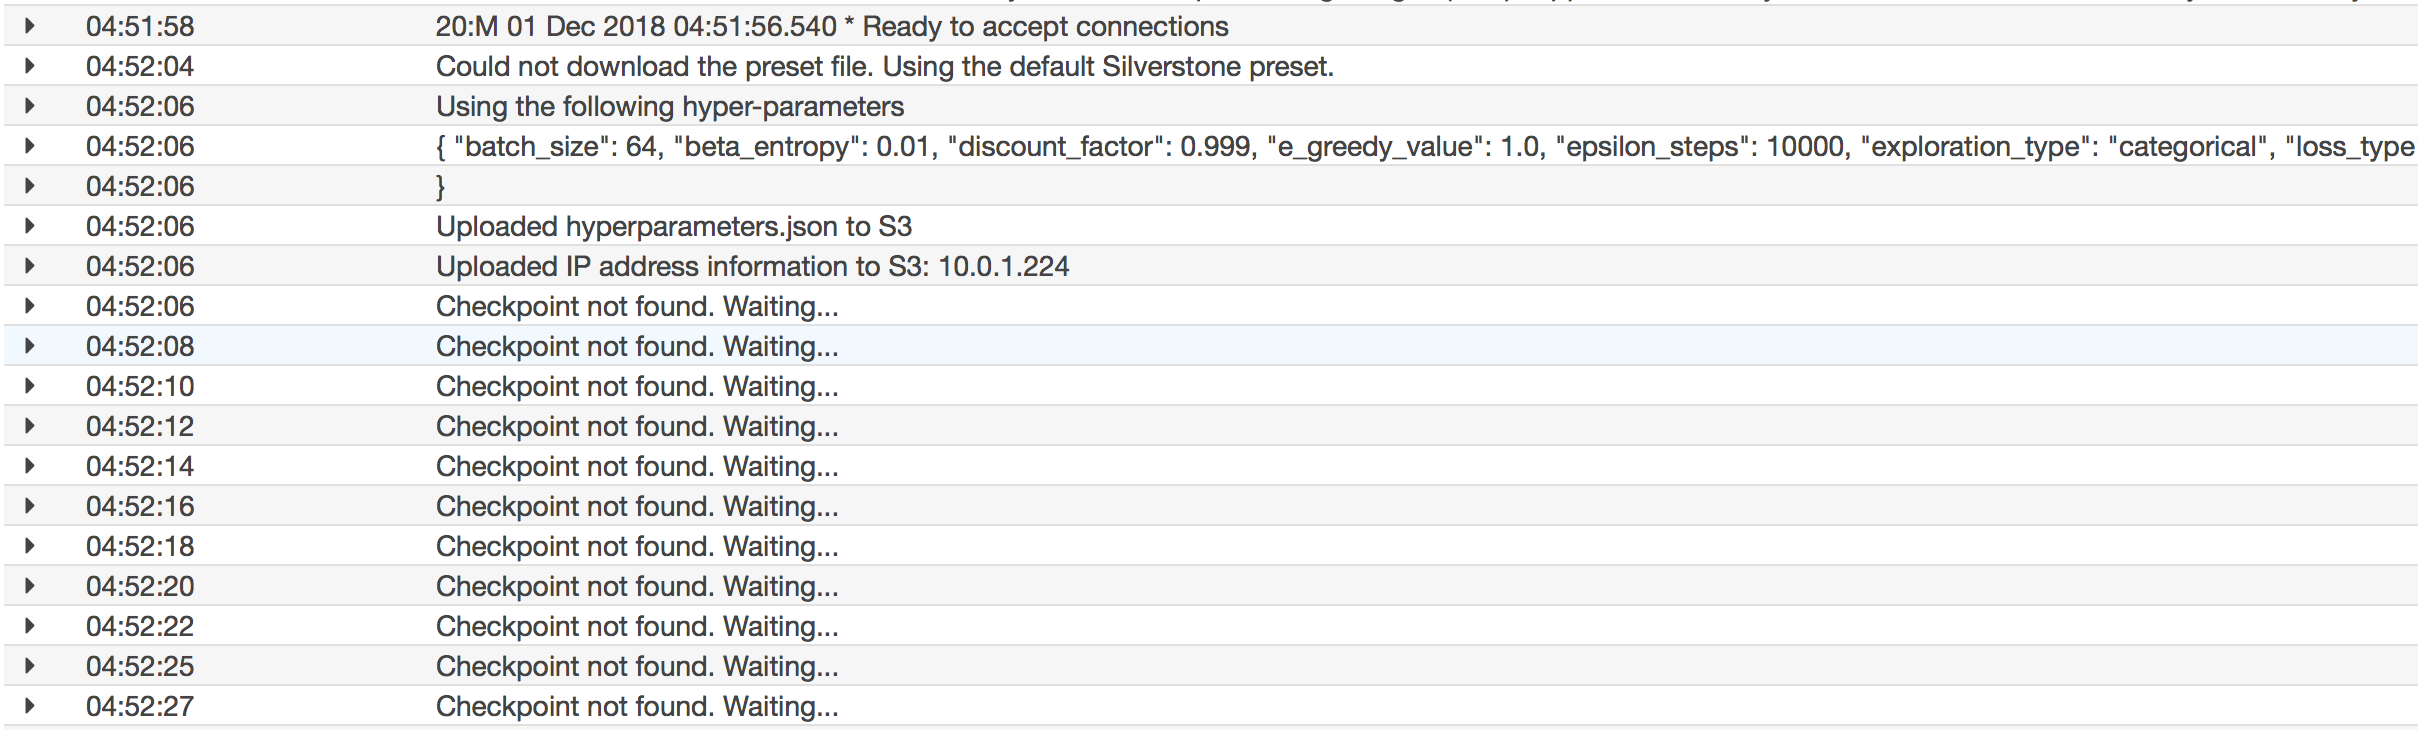Expand the log entry showing batch_size hyperparameters
Image resolution: width=2436 pixels, height=730 pixels.
[31, 147]
